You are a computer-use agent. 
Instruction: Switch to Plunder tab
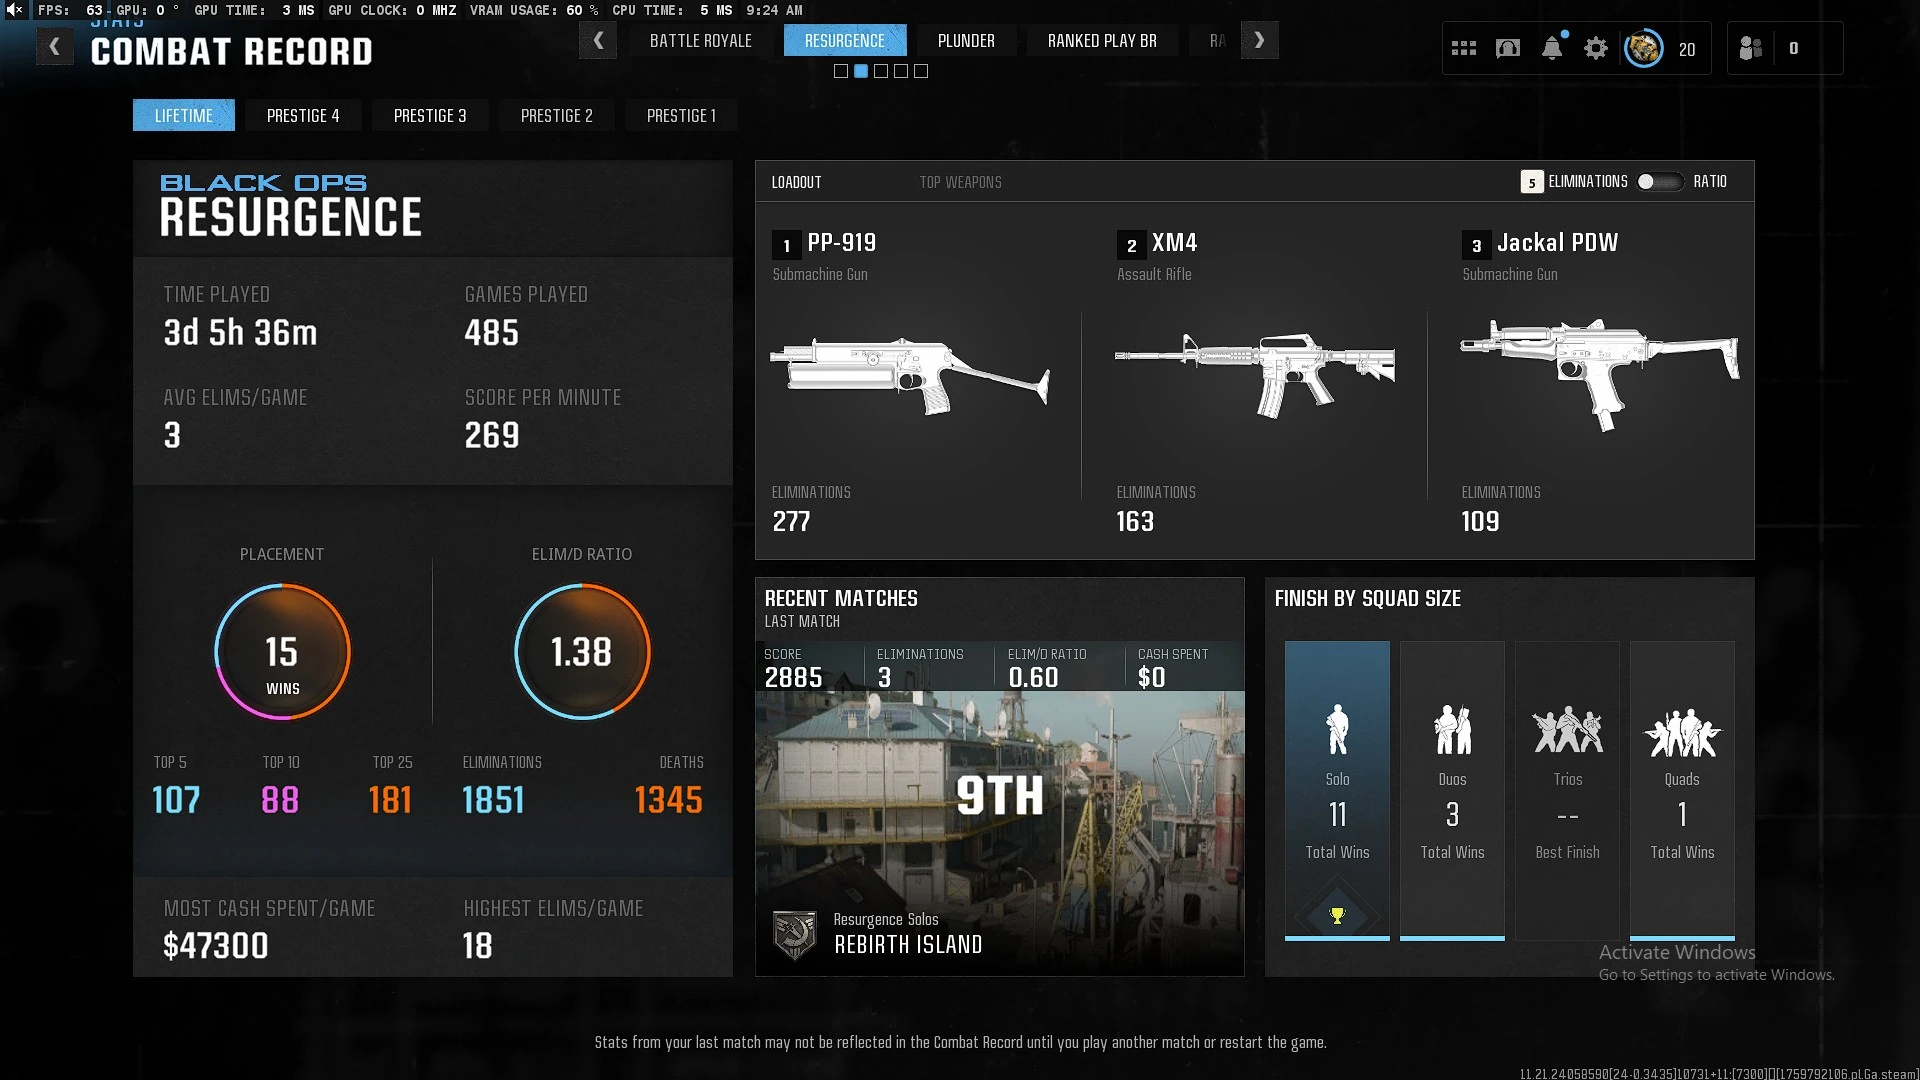tap(965, 41)
